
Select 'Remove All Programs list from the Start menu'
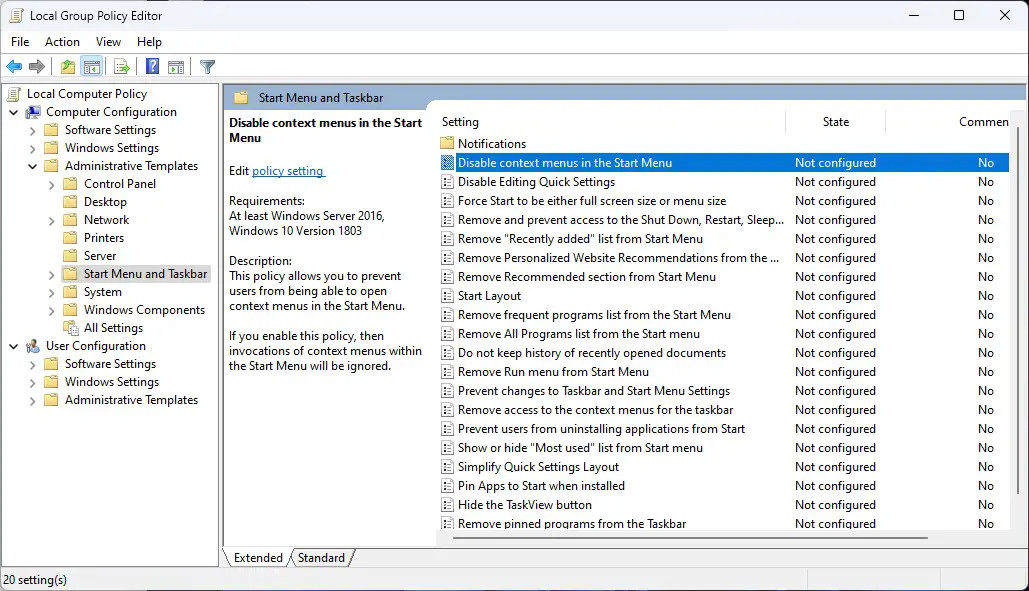[724, 334]
